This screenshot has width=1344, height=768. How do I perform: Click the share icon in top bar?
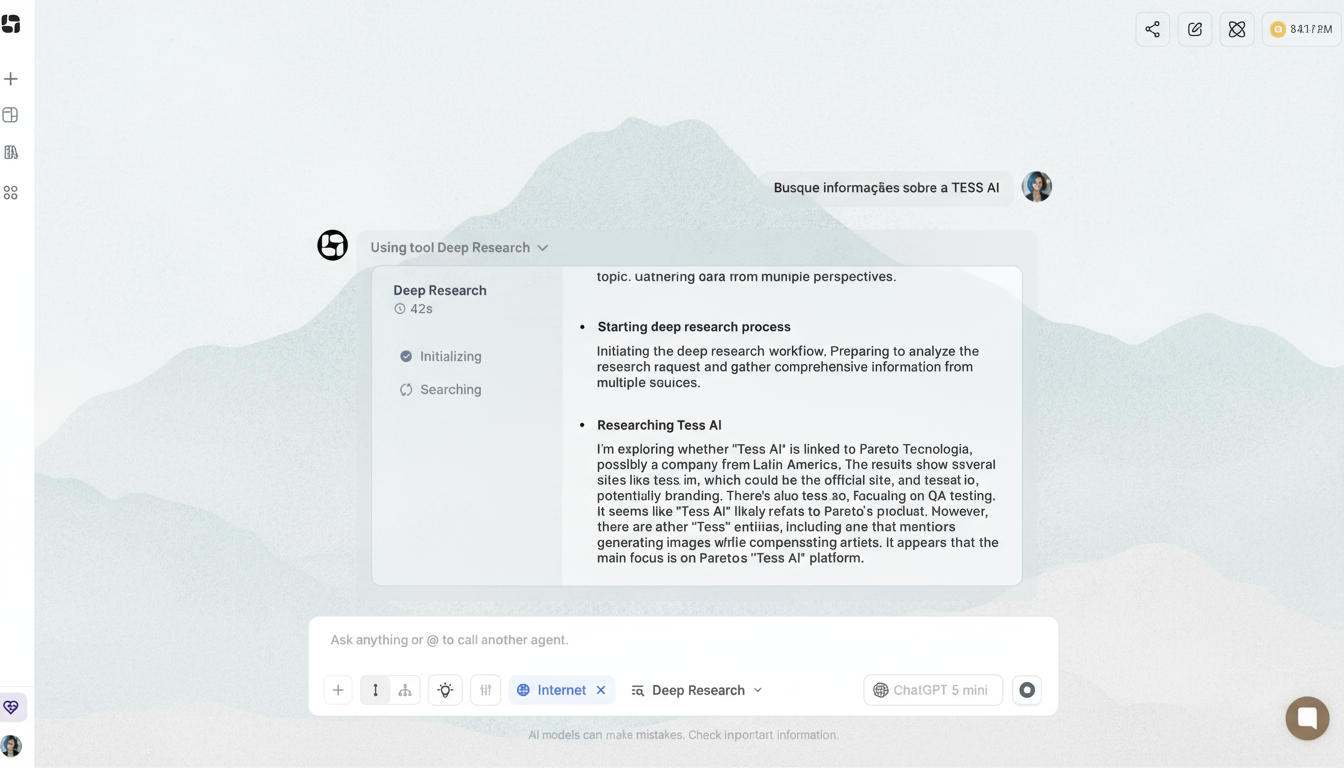click(x=1152, y=29)
